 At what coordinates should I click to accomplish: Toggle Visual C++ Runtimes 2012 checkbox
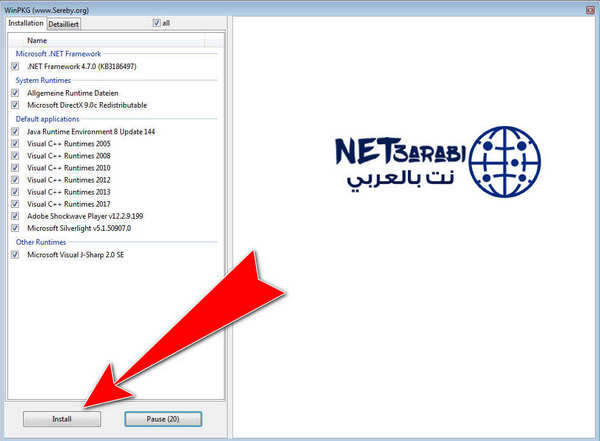15,180
